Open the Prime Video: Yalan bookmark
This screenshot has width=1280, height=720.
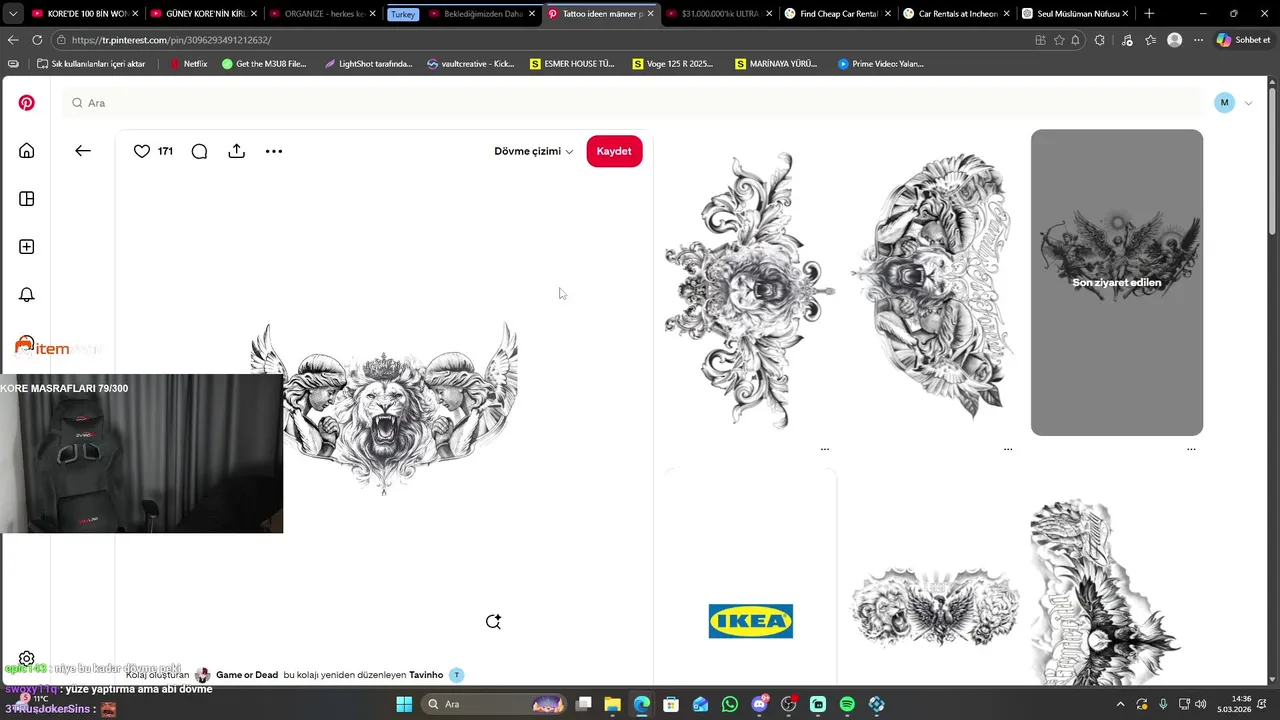pos(881,64)
